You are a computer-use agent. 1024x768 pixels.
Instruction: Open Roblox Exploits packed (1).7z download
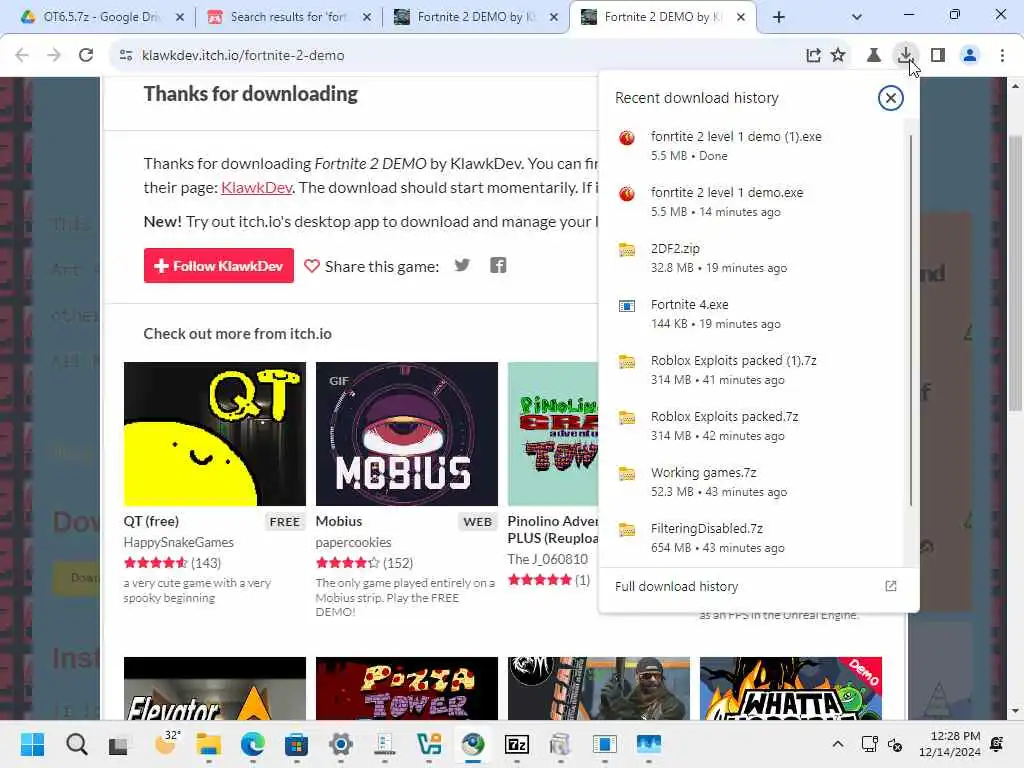click(754, 370)
